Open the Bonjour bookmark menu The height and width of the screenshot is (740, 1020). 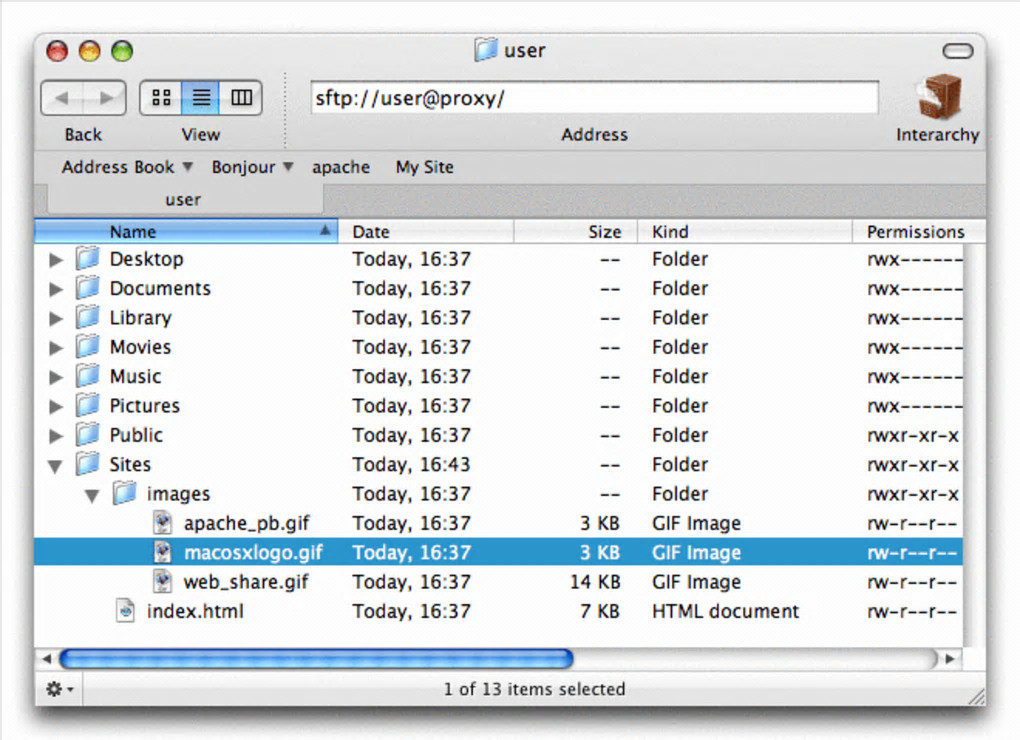[252, 167]
